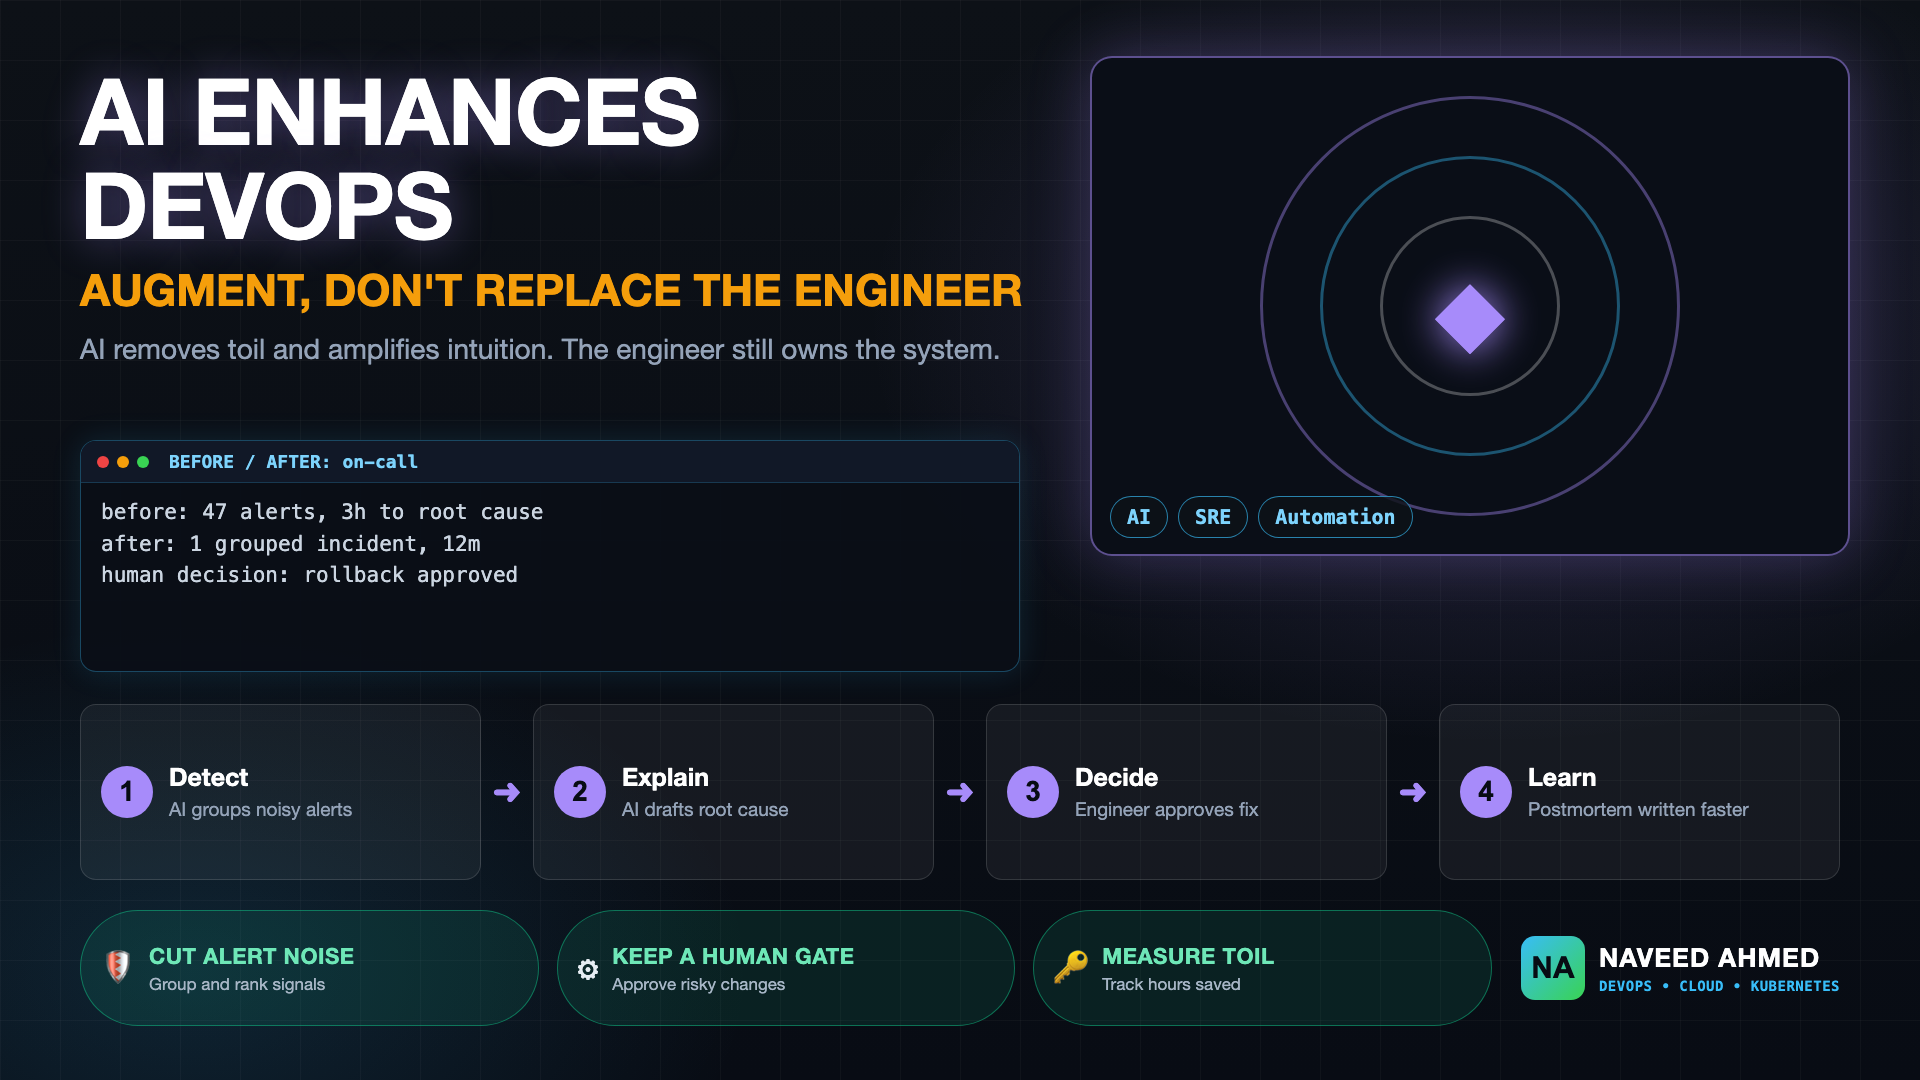Click the purple diamond in the radar graphic

(1470, 319)
